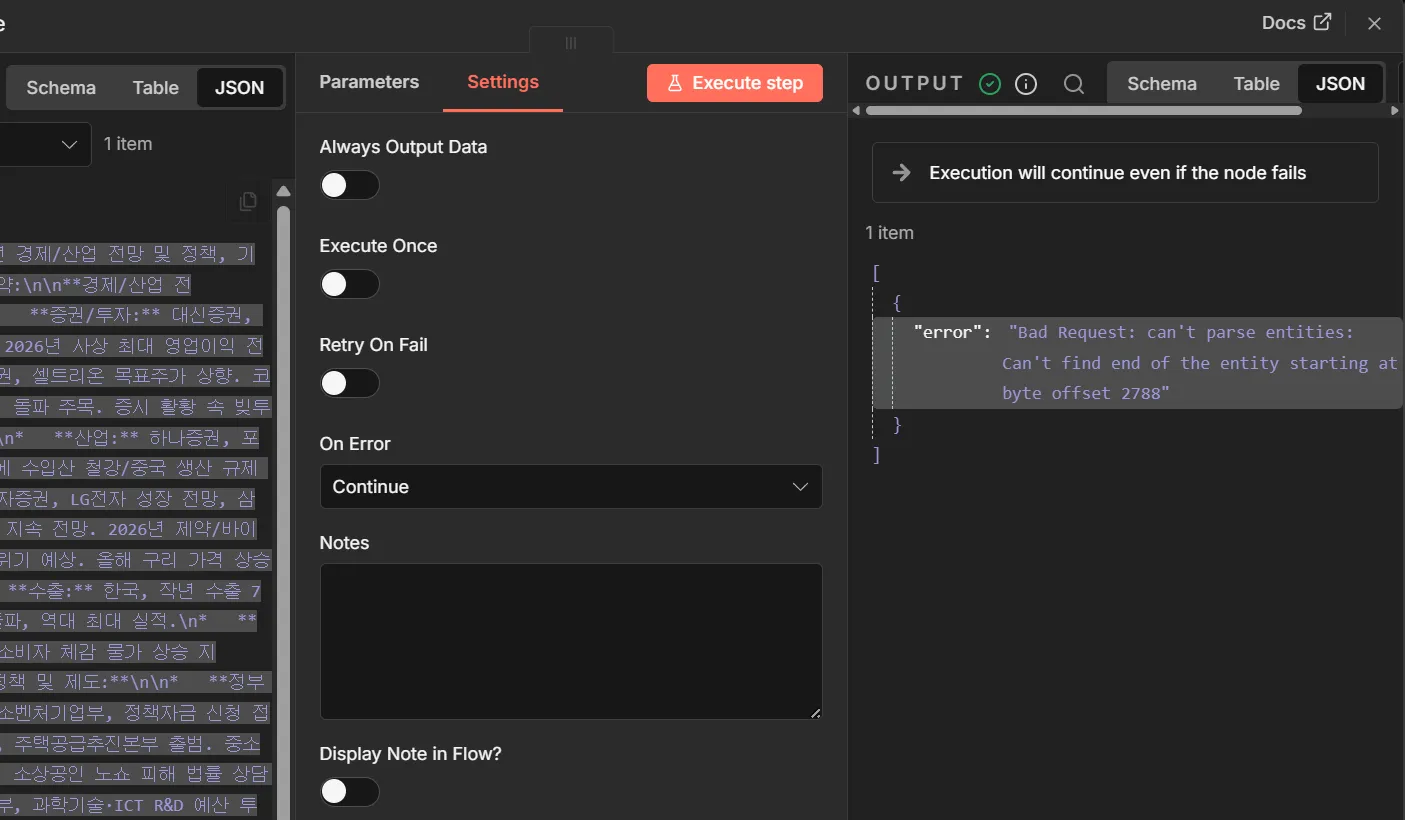This screenshot has width=1405, height=820.
Task: Click the green execution success check icon
Action: tap(990, 84)
